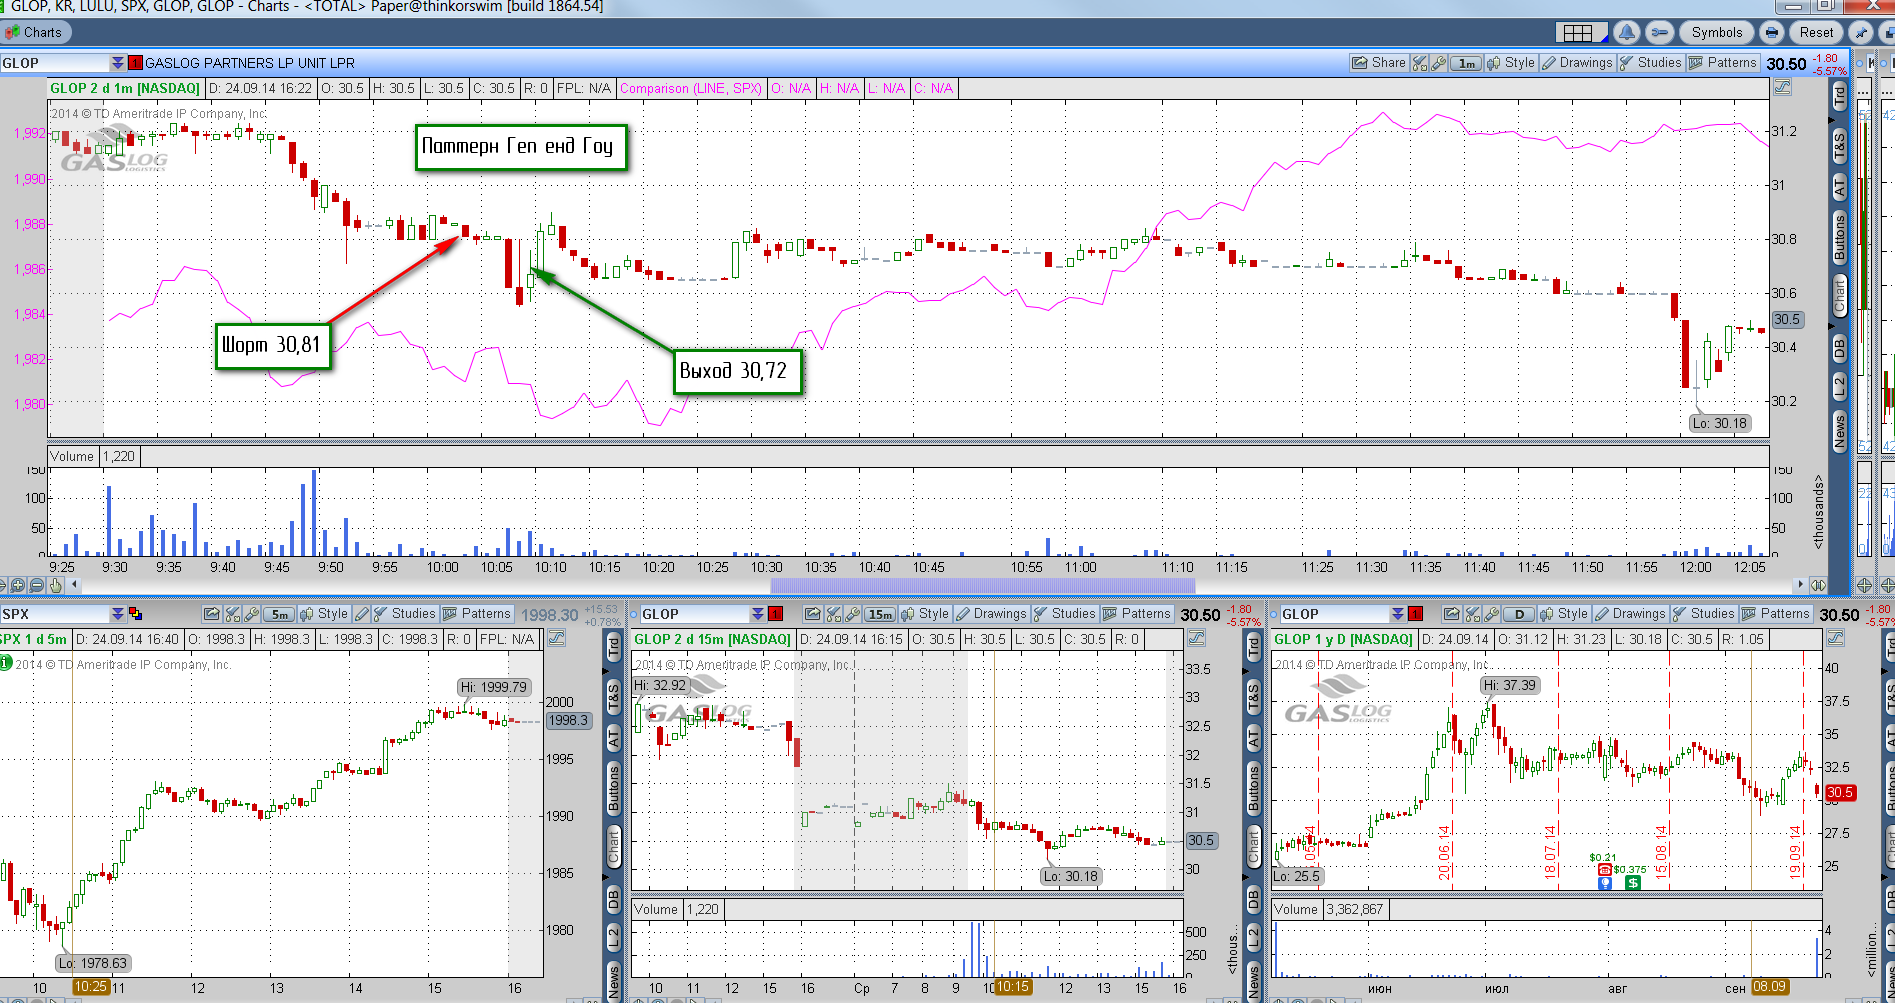Open Patterns menu in main chart toolbar
Image resolution: width=1895 pixels, height=1003 pixels.
click(x=1722, y=63)
